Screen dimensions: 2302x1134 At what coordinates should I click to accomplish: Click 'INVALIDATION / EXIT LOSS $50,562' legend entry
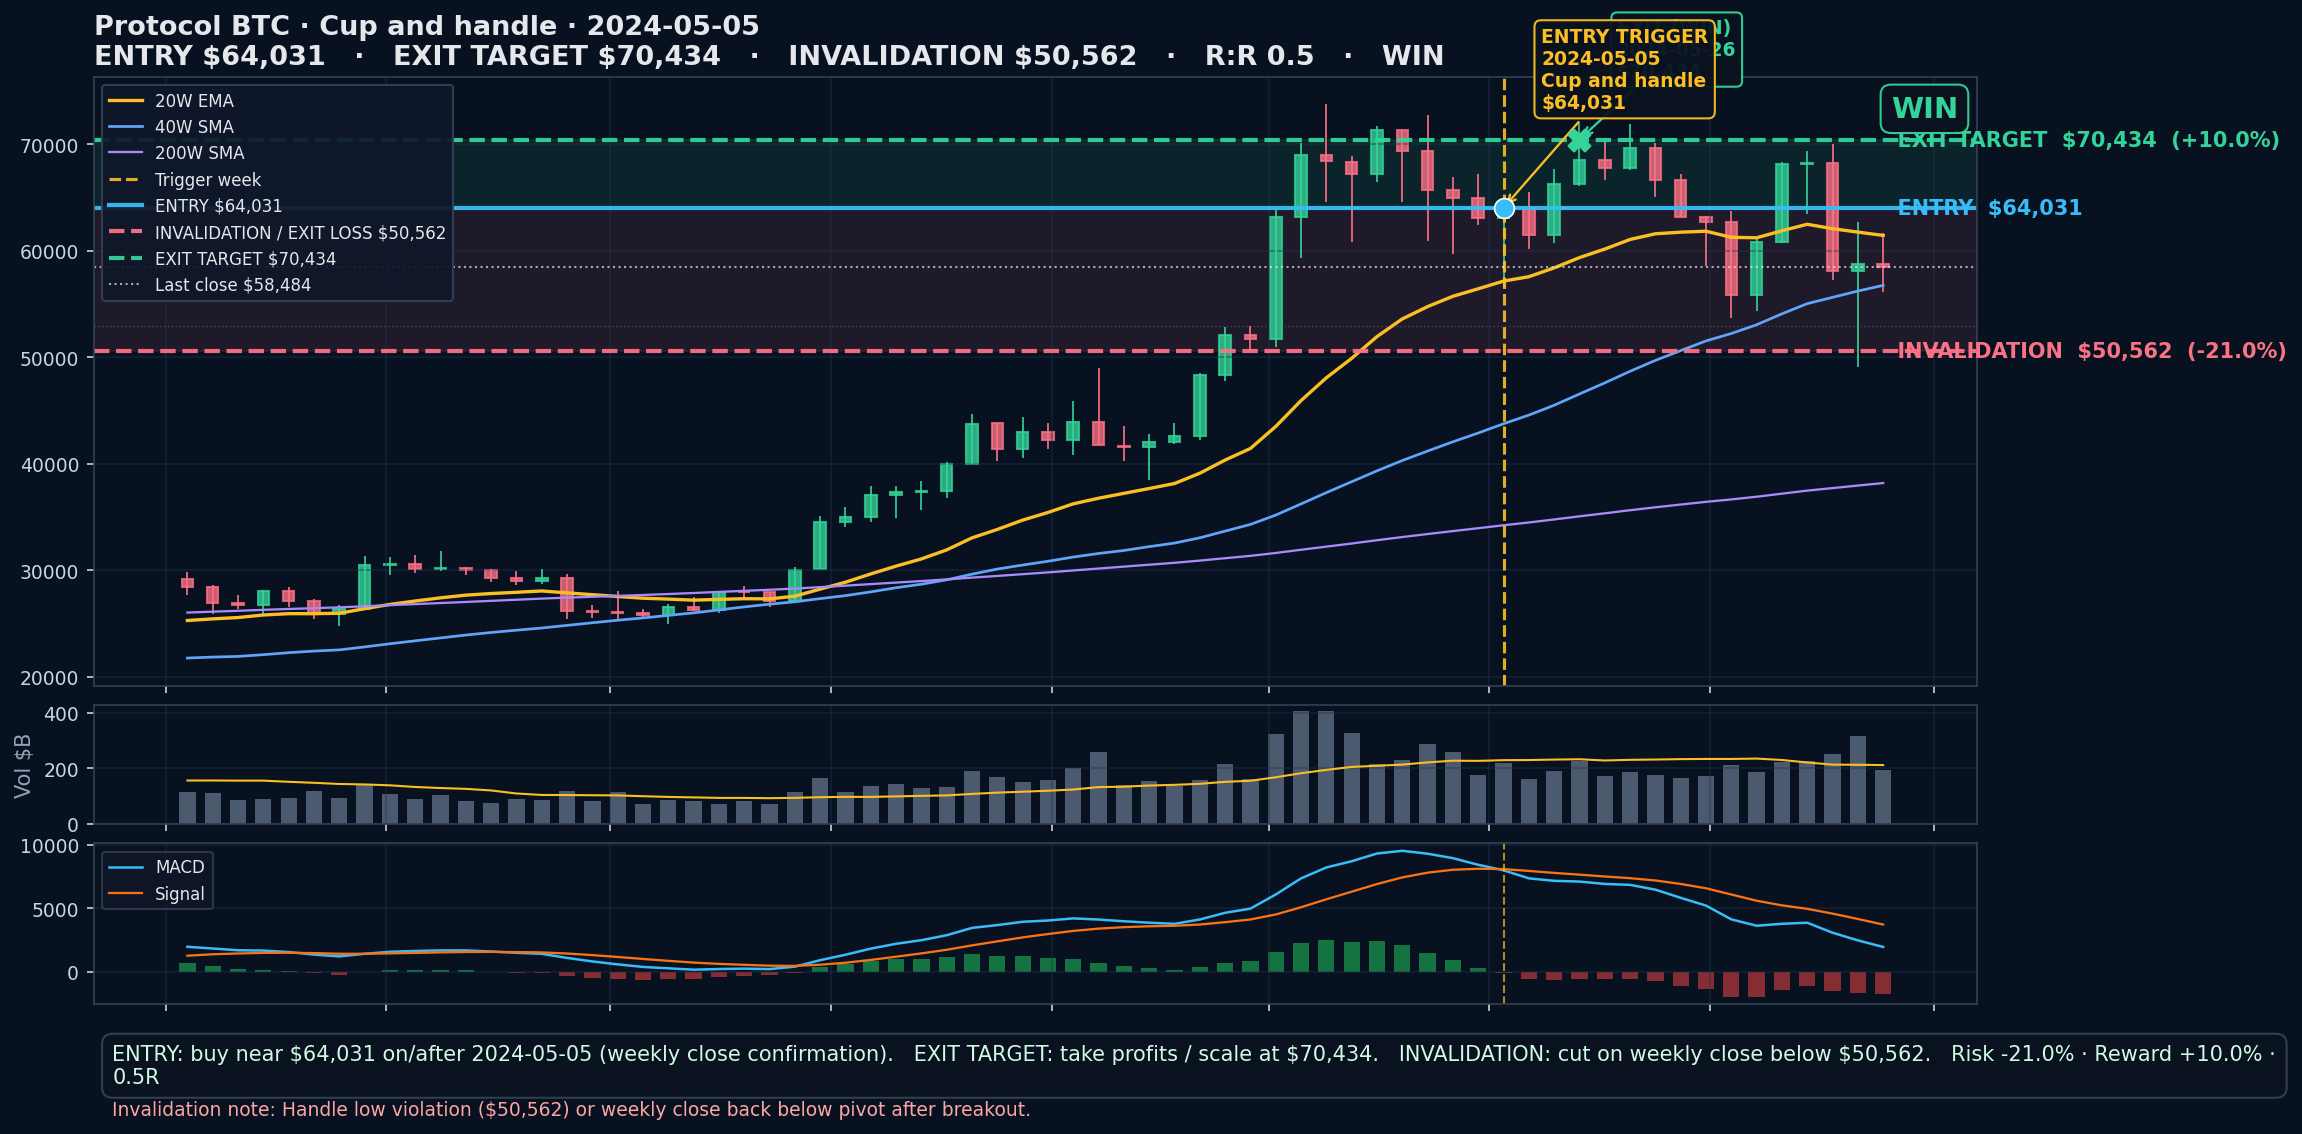pyautogui.click(x=277, y=233)
